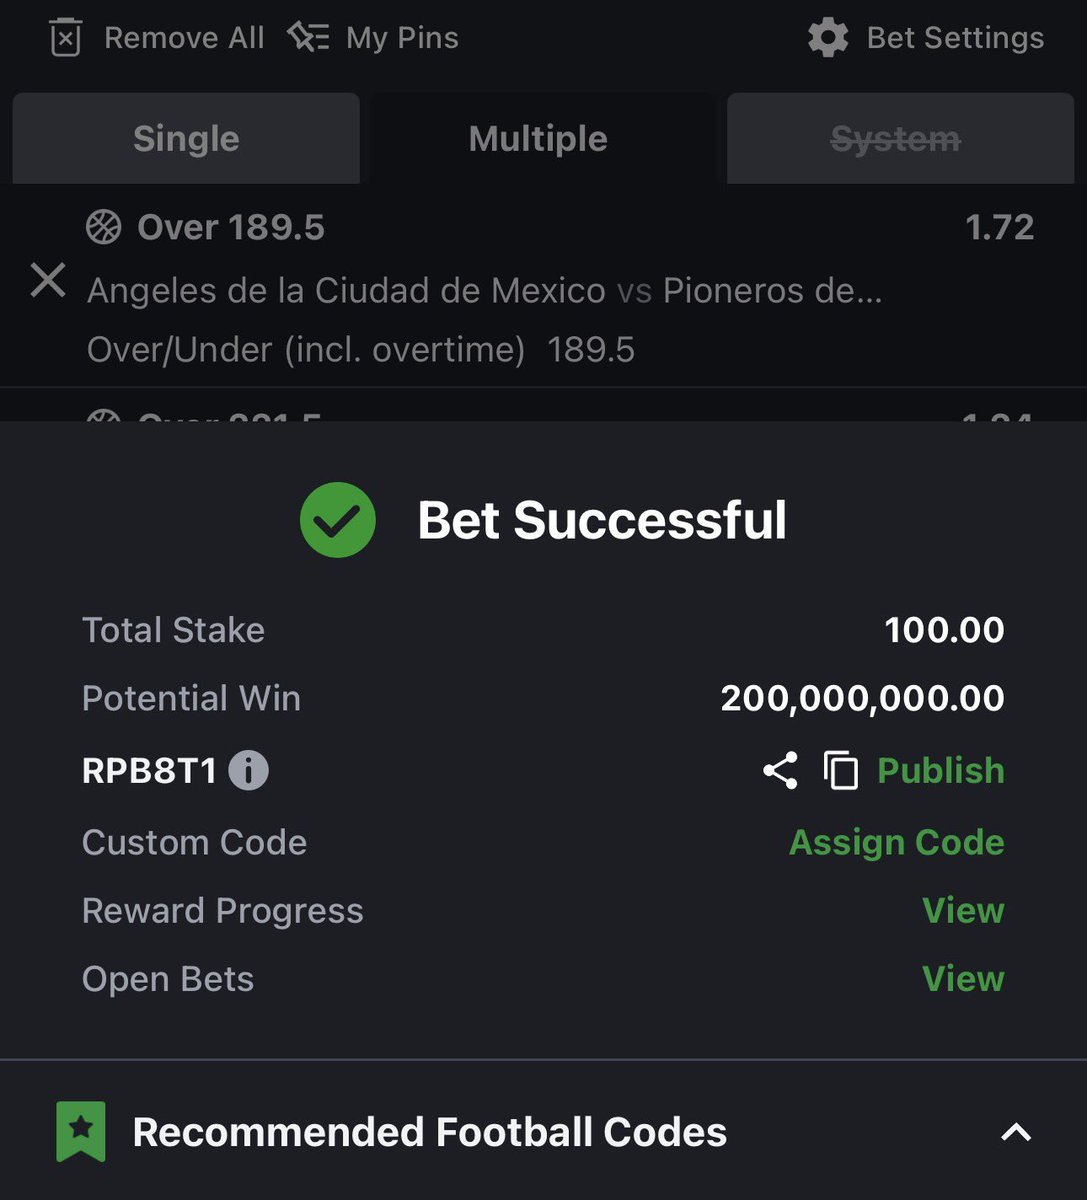The image size is (1087, 1200).
Task: Click the basketball icon beside Over 189.5
Action: (103, 228)
